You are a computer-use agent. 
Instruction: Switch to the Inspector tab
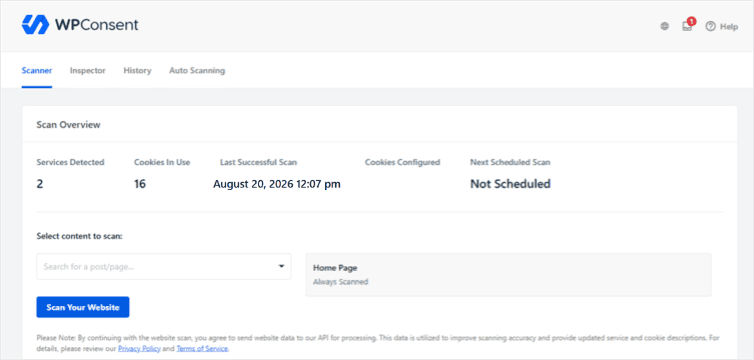click(88, 70)
